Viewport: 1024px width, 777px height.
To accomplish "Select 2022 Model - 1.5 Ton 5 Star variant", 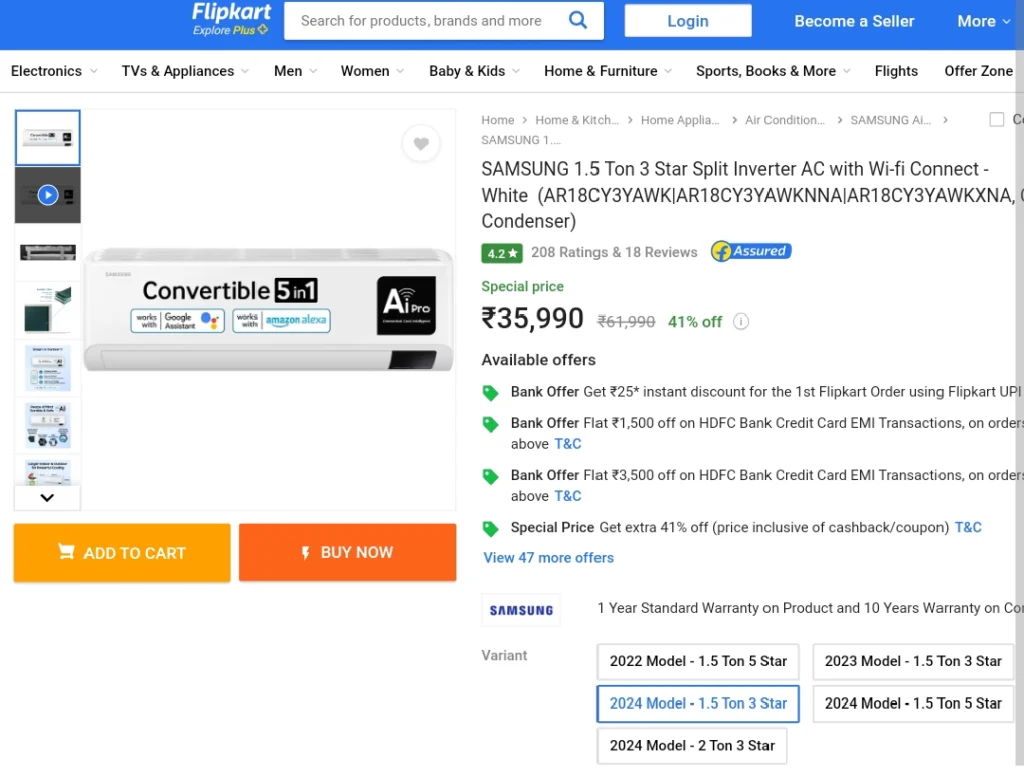I will point(698,661).
